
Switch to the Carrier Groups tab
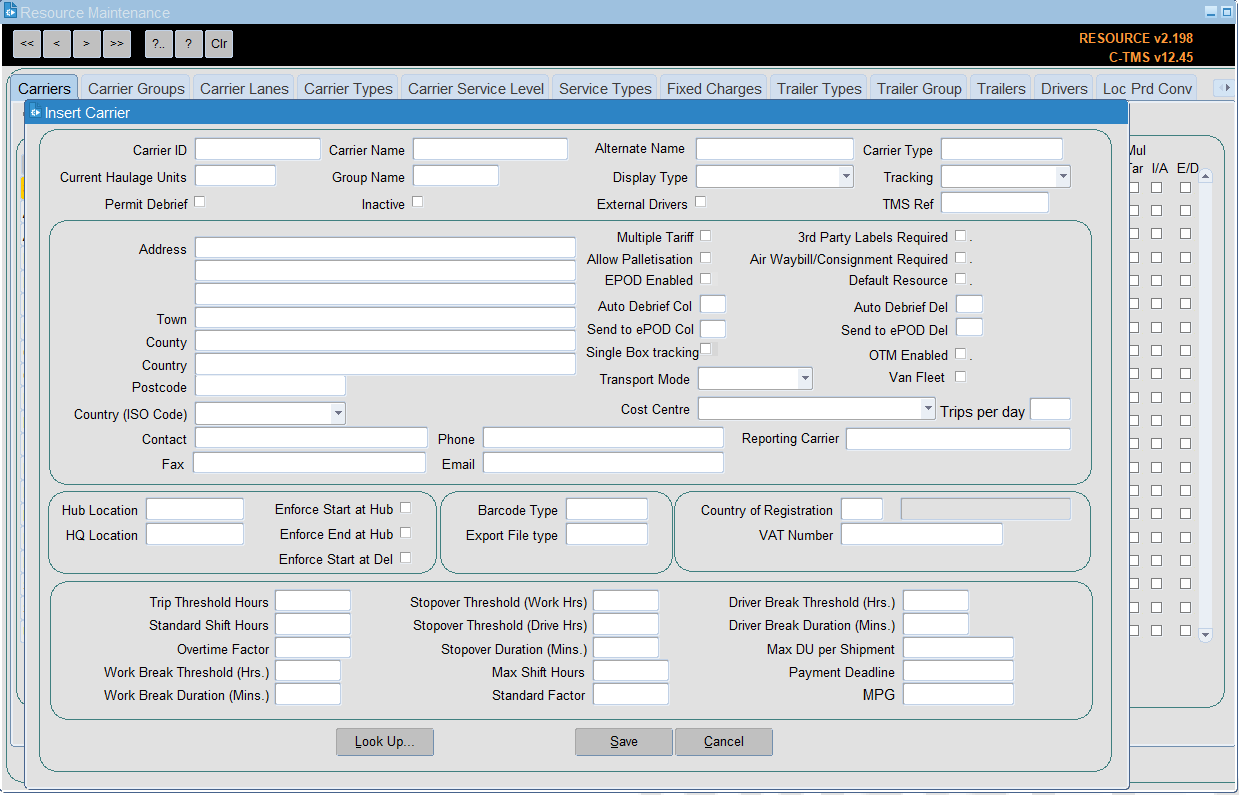[x=136, y=89]
